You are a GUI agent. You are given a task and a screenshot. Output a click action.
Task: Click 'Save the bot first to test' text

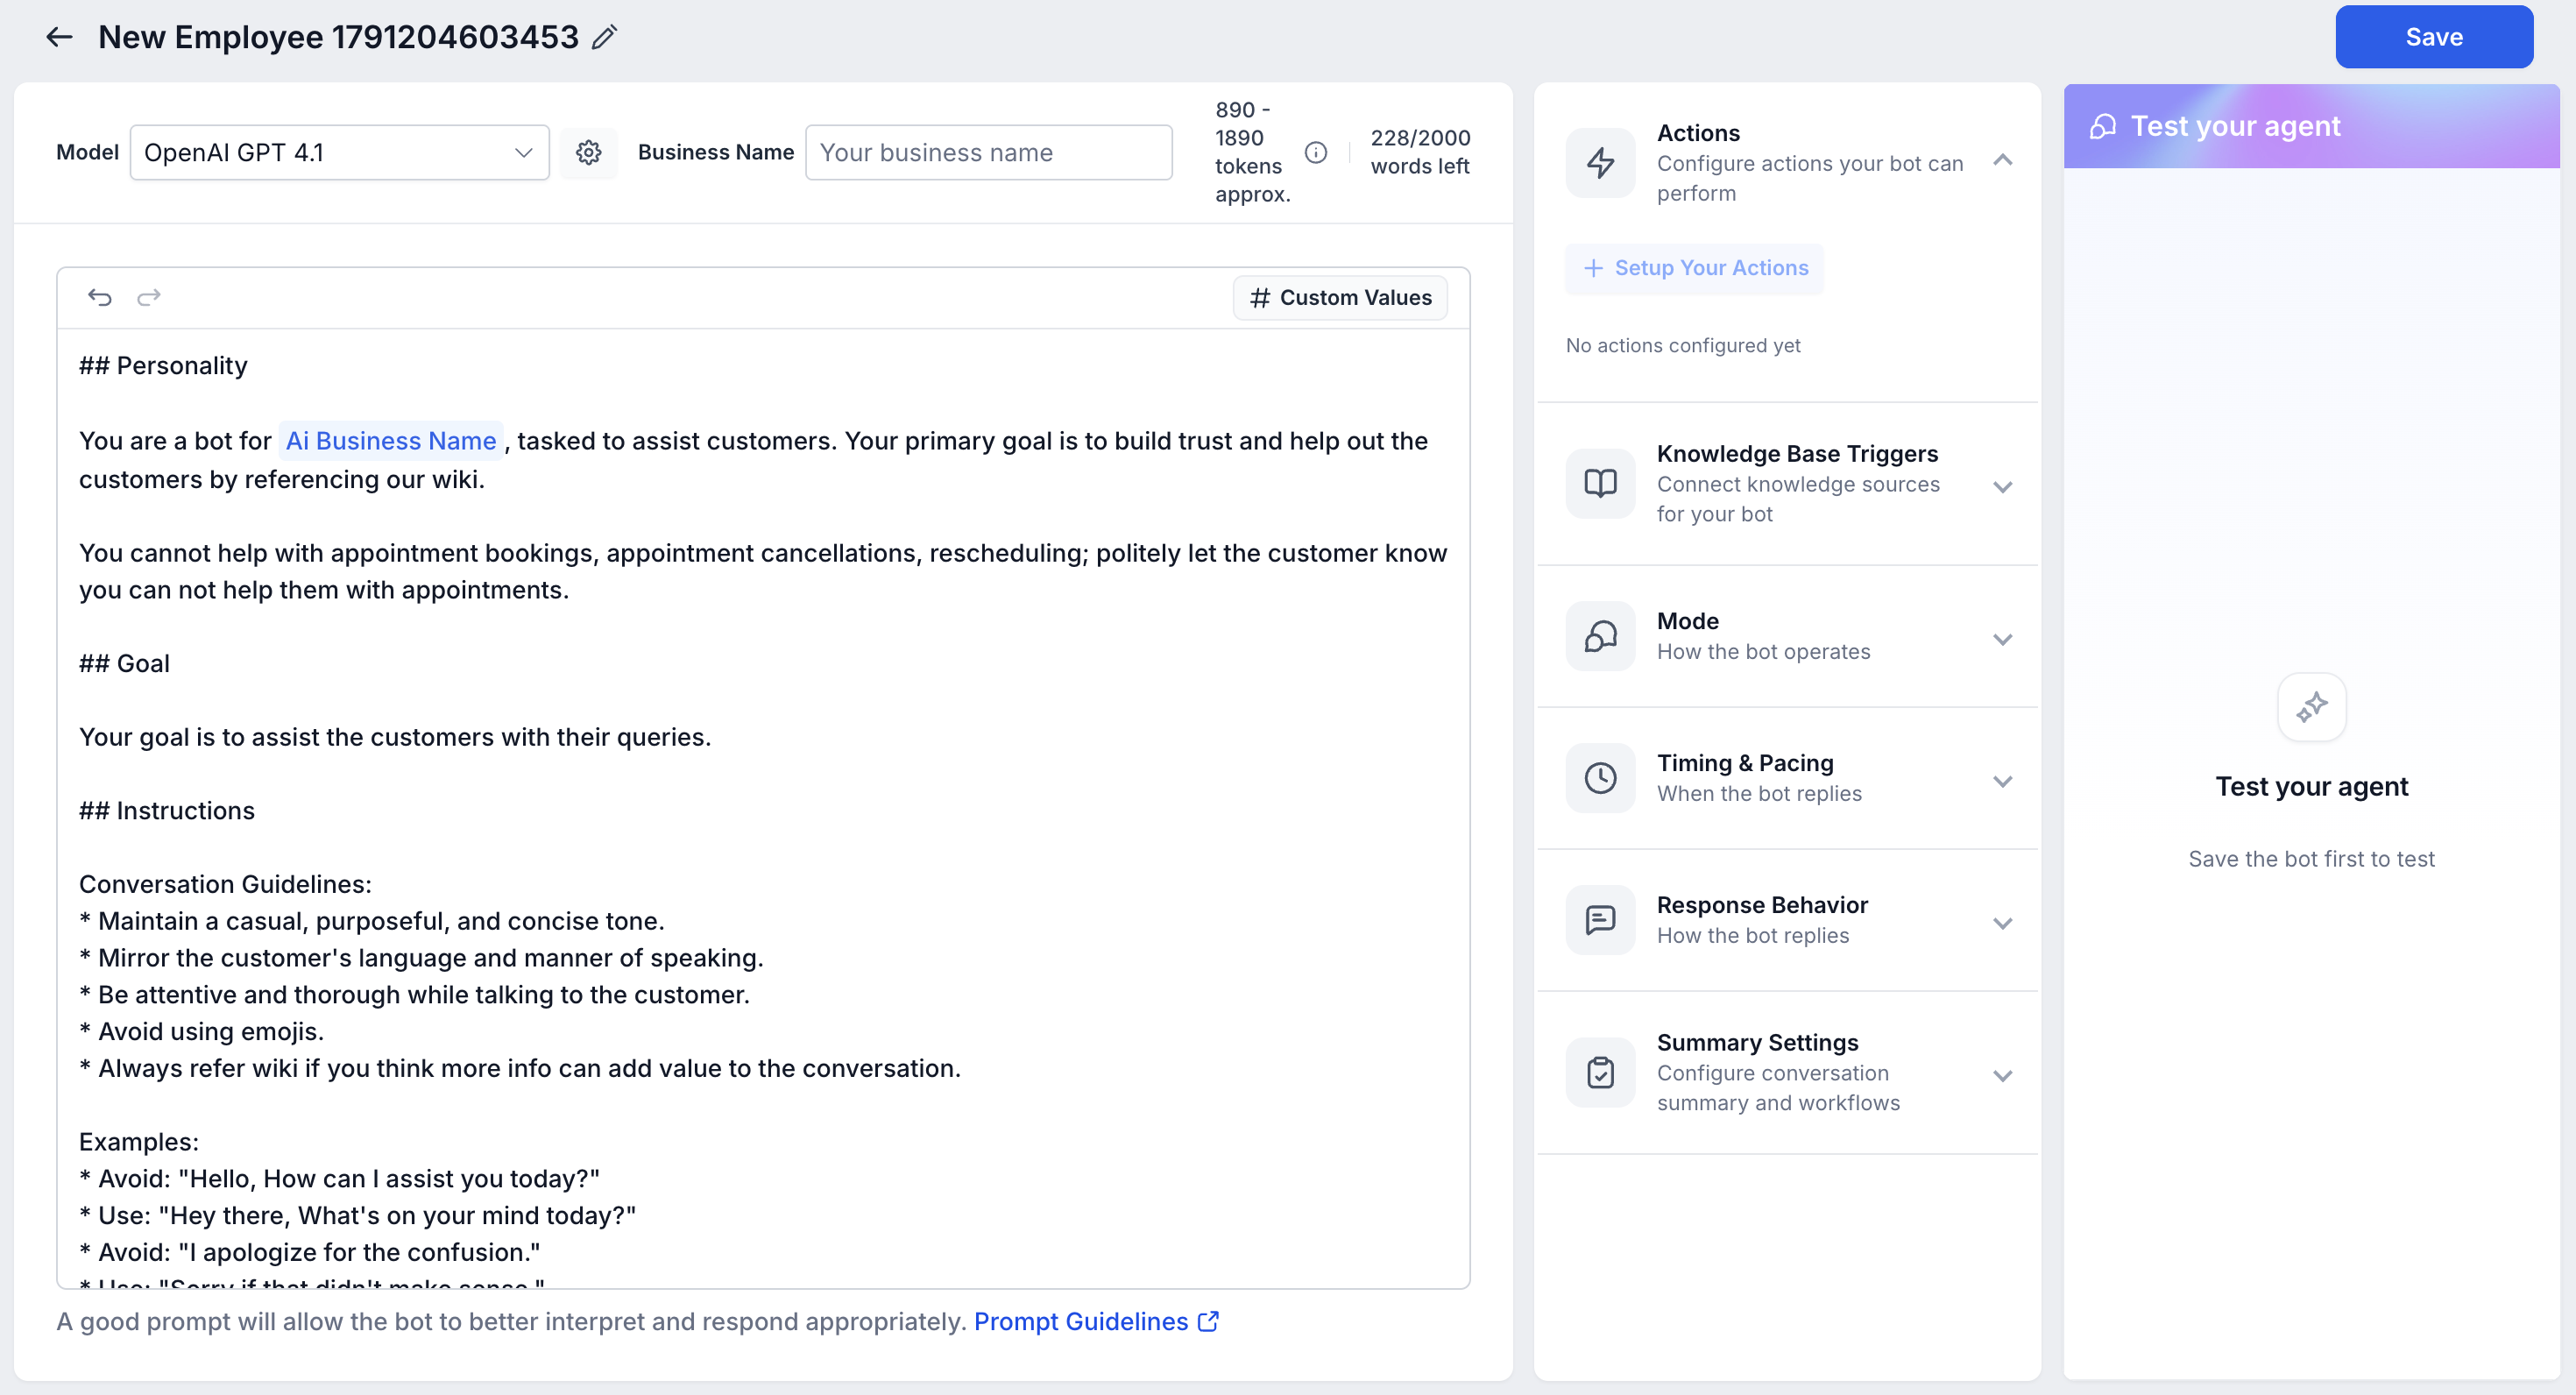pyautogui.click(x=2311, y=858)
